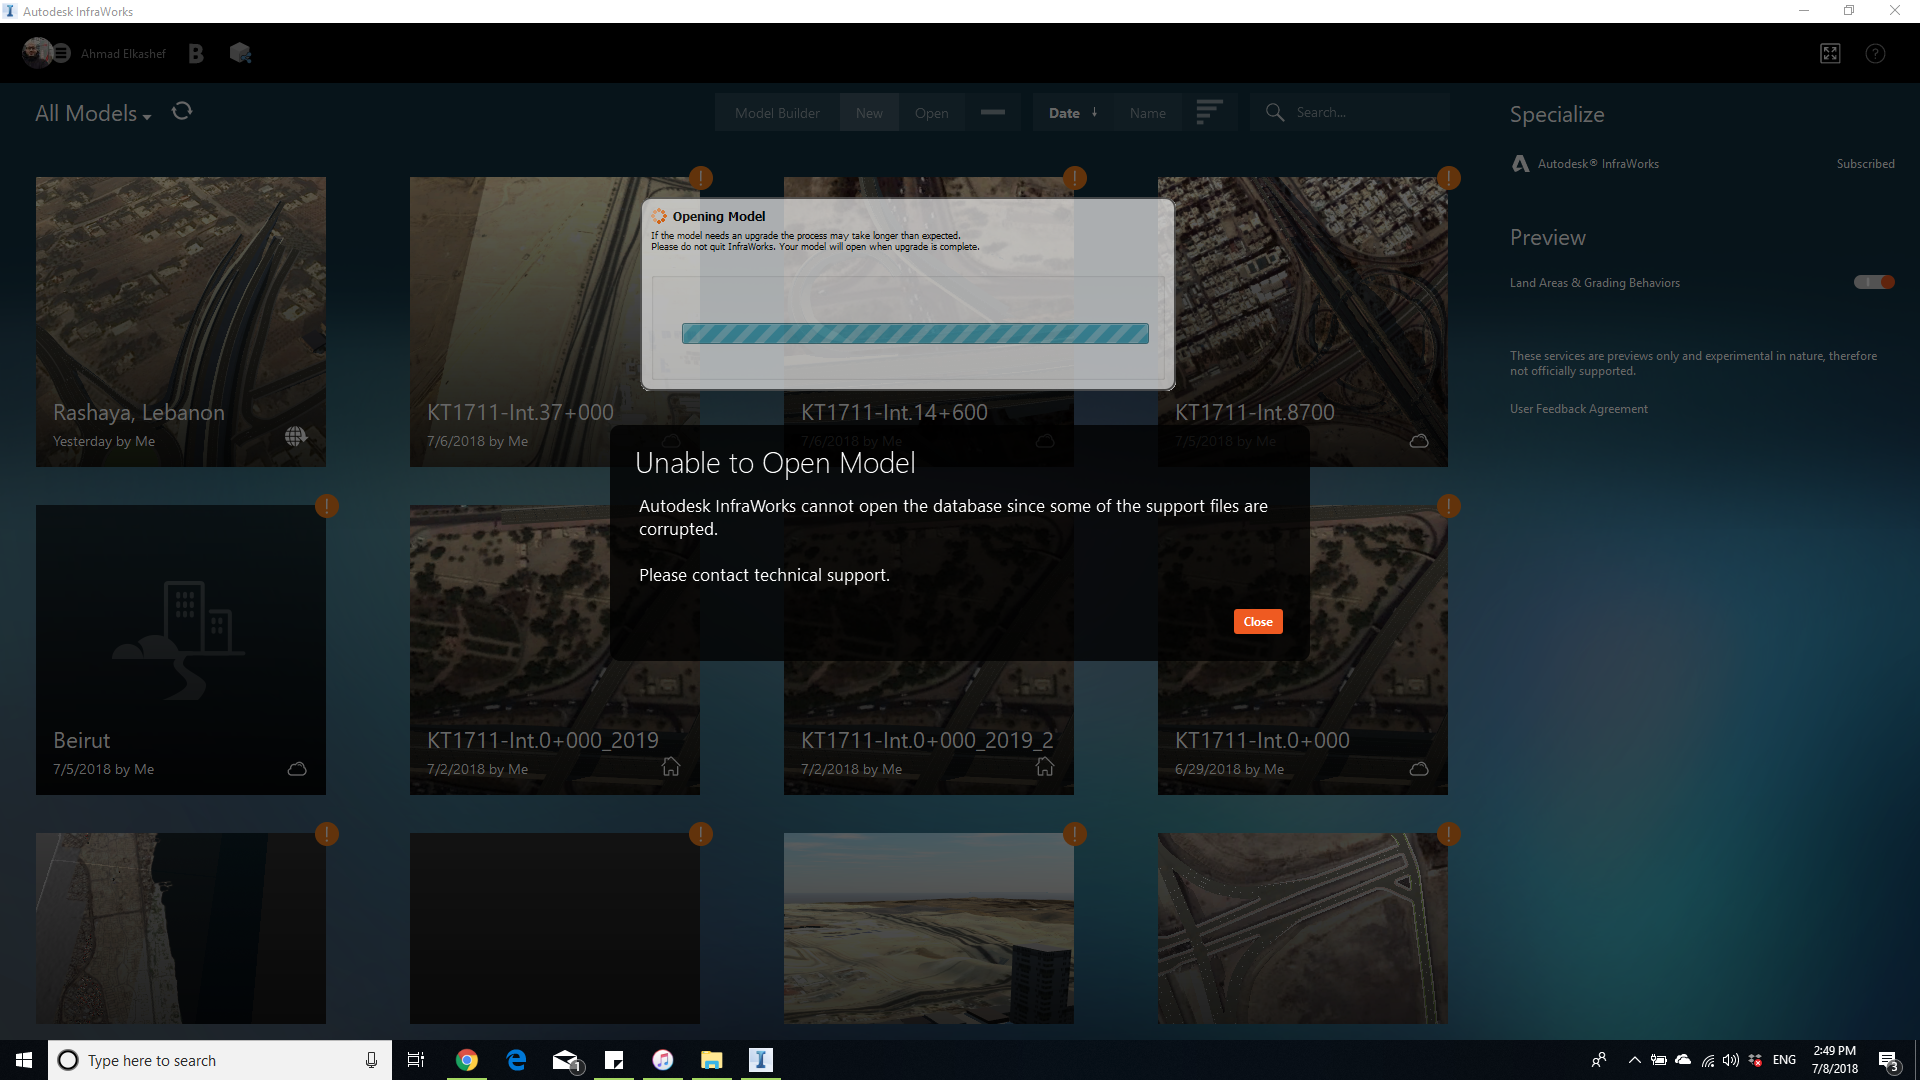
Task: Click the warning badge on KT1711-Int.8700
Action: 1449,177
